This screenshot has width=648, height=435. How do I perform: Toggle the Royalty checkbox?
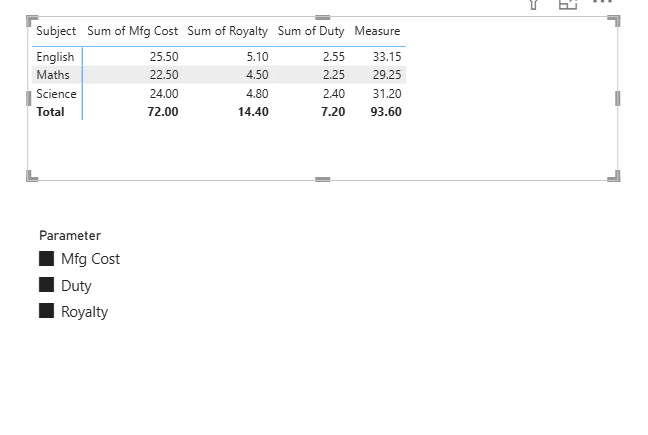pos(46,311)
